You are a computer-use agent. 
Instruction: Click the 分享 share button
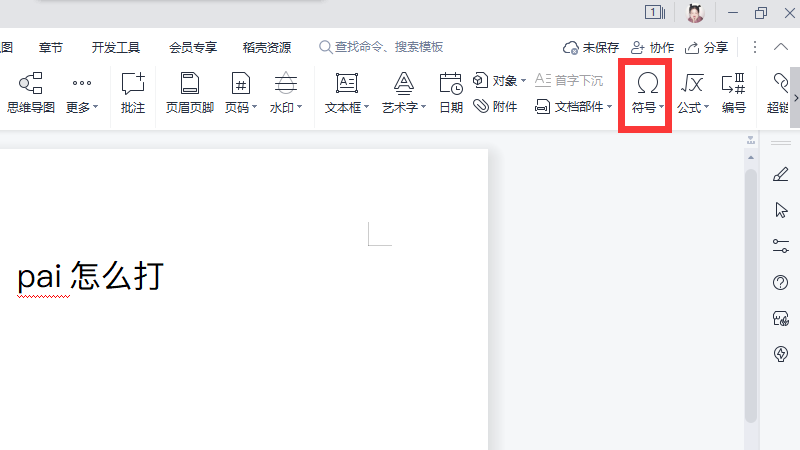click(x=706, y=47)
